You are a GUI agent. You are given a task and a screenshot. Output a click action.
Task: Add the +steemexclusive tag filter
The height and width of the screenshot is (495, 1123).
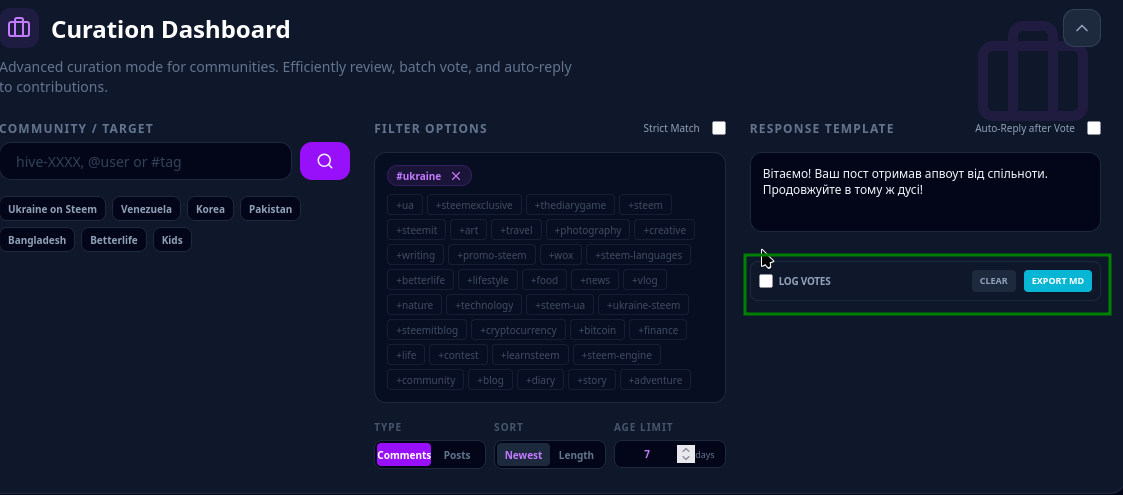tap(474, 205)
